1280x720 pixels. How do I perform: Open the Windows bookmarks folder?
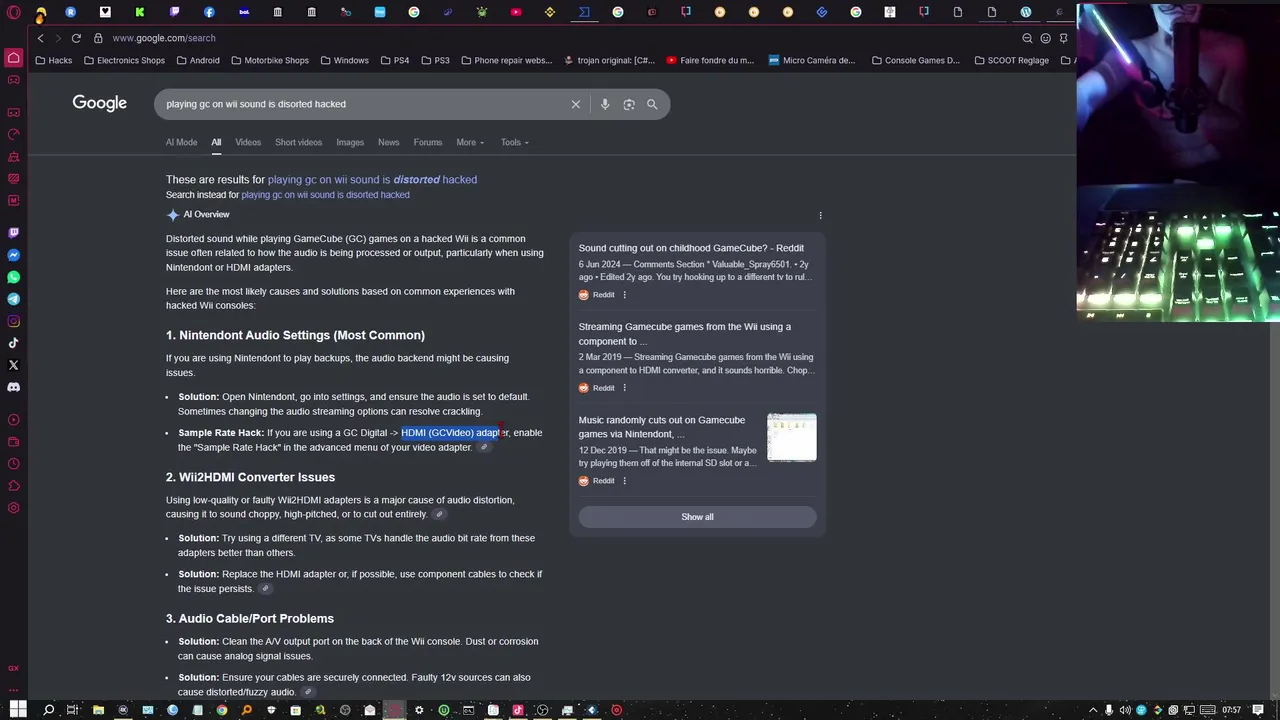[x=345, y=60]
